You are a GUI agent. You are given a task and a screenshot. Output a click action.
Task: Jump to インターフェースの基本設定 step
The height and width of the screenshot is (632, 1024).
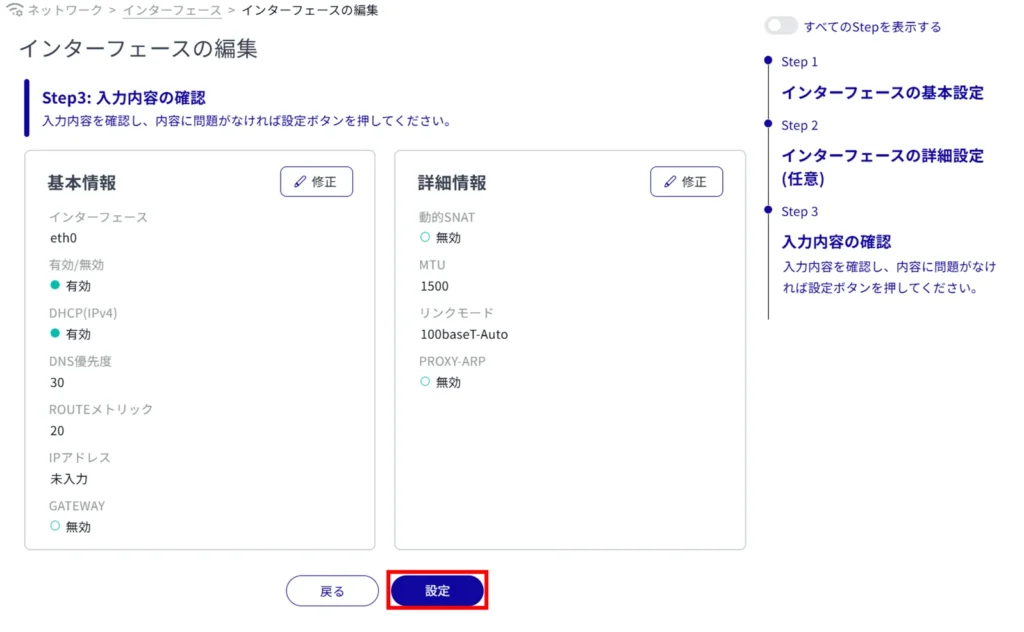click(x=882, y=93)
